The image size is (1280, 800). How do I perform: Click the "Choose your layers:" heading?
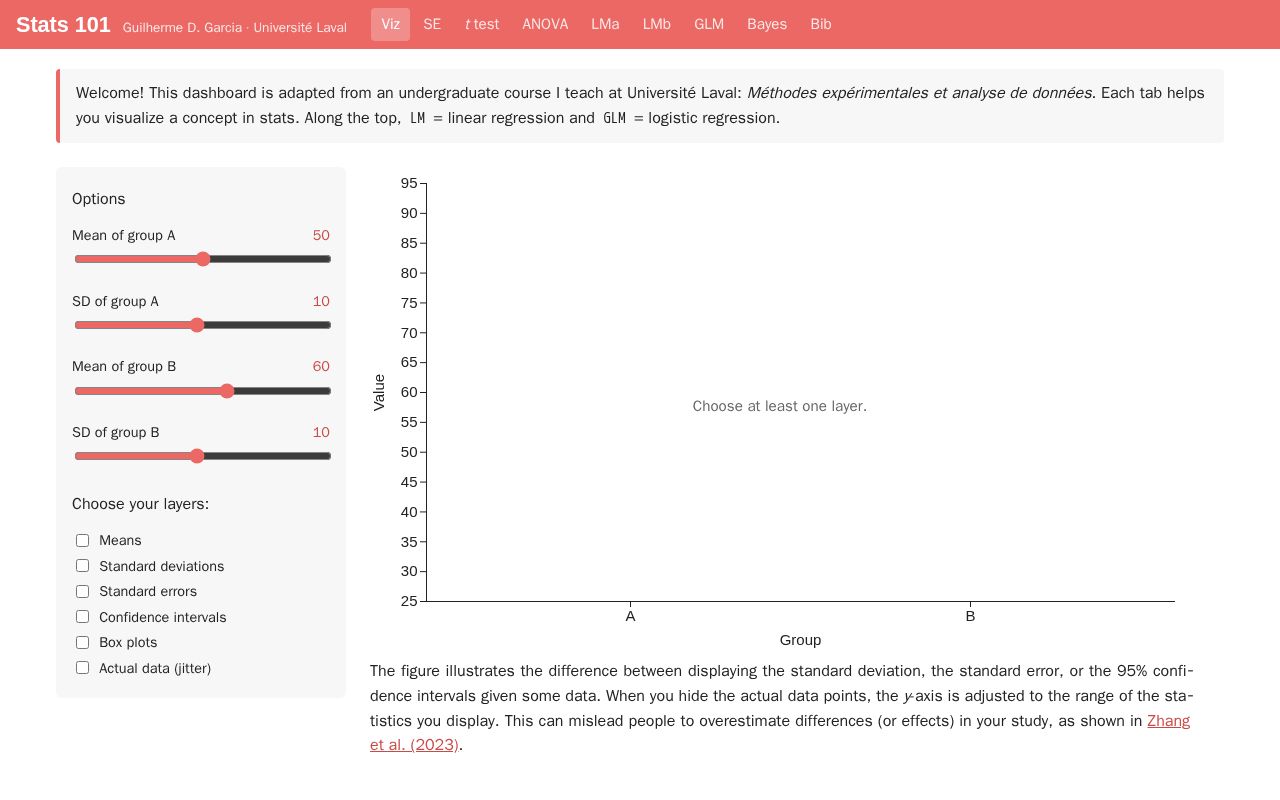pos(141,504)
